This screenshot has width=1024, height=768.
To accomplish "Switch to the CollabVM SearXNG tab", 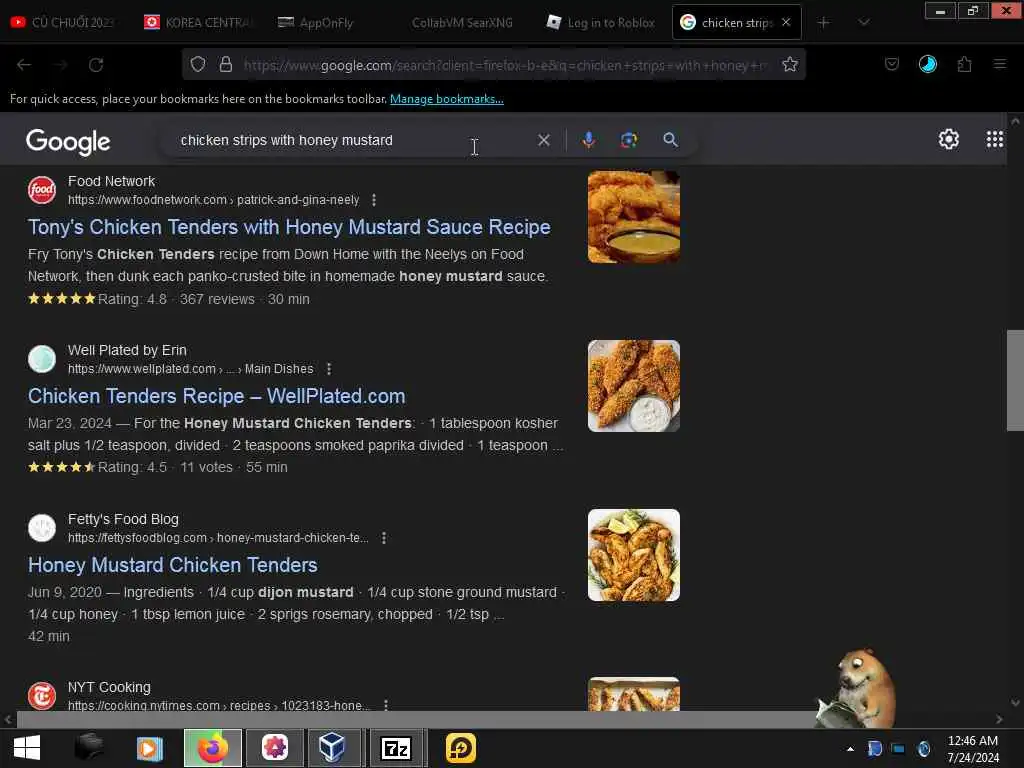I will pyautogui.click(x=461, y=22).
